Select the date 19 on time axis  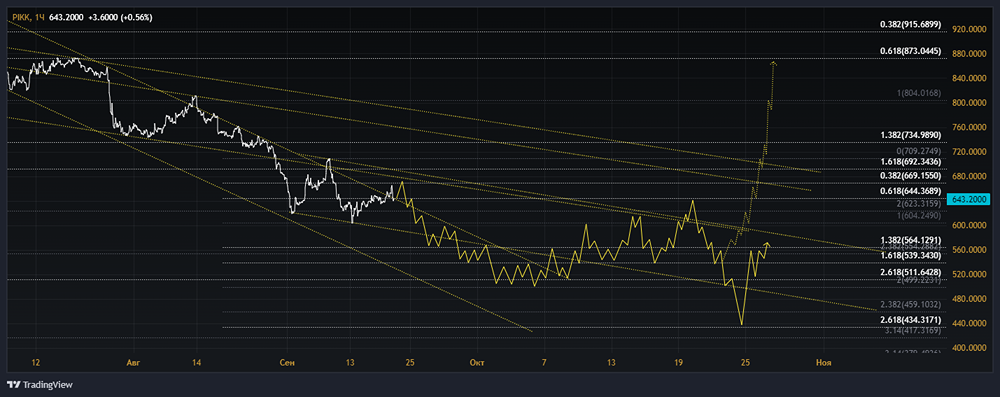pyautogui.click(x=678, y=363)
